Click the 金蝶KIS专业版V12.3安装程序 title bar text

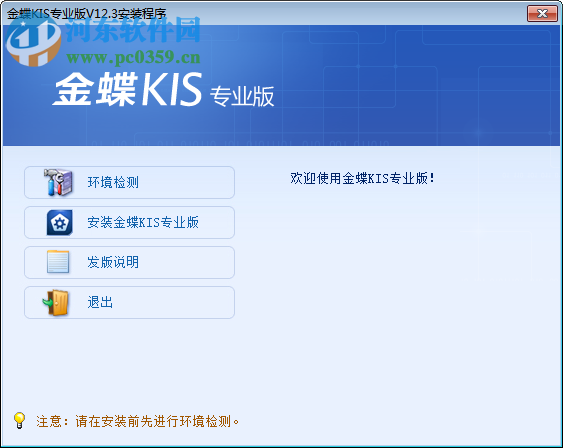coord(87,14)
